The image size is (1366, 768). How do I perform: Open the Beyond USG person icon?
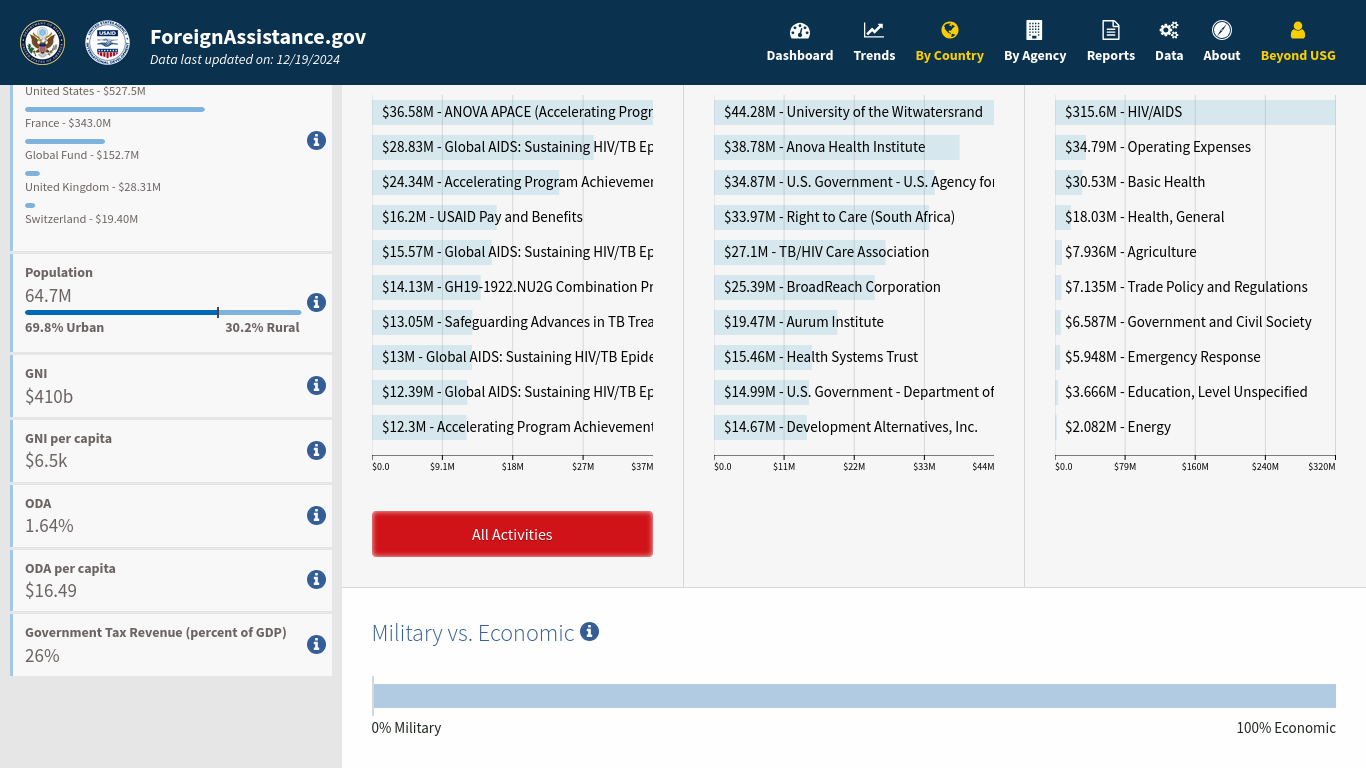point(1298,30)
